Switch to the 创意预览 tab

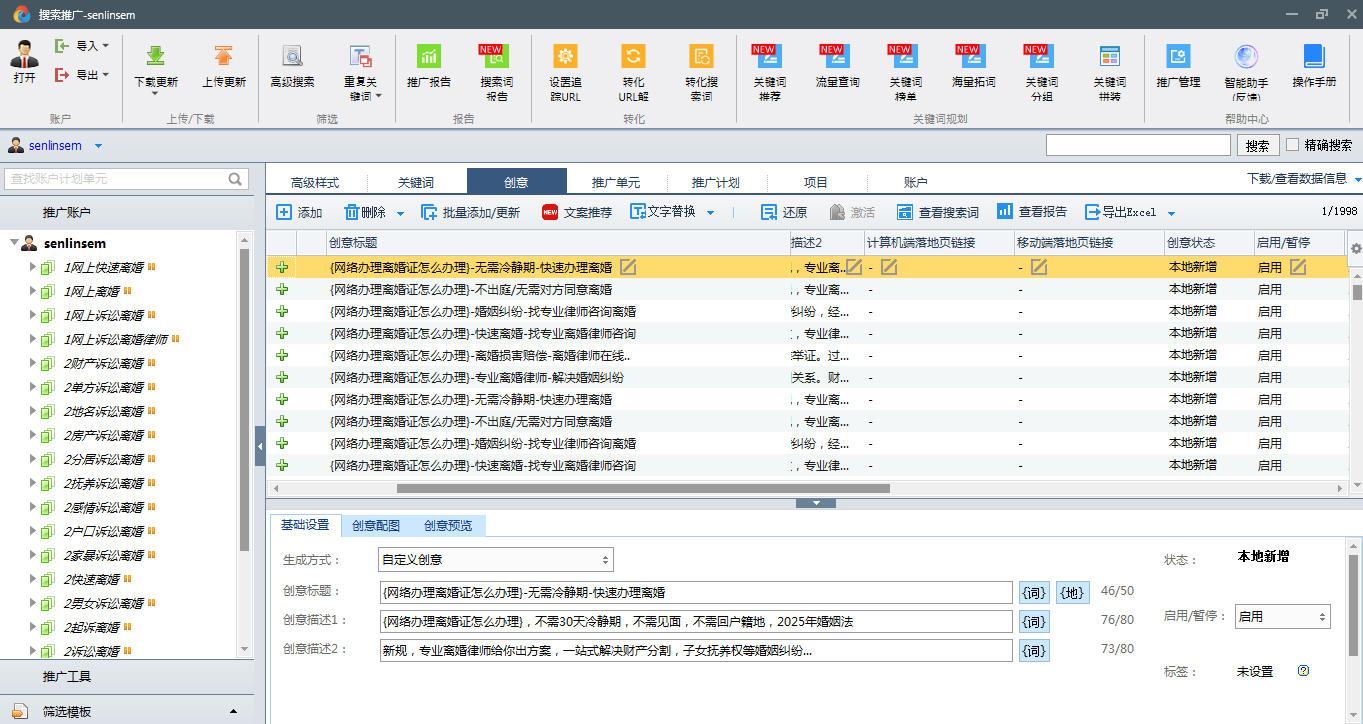click(x=447, y=526)
